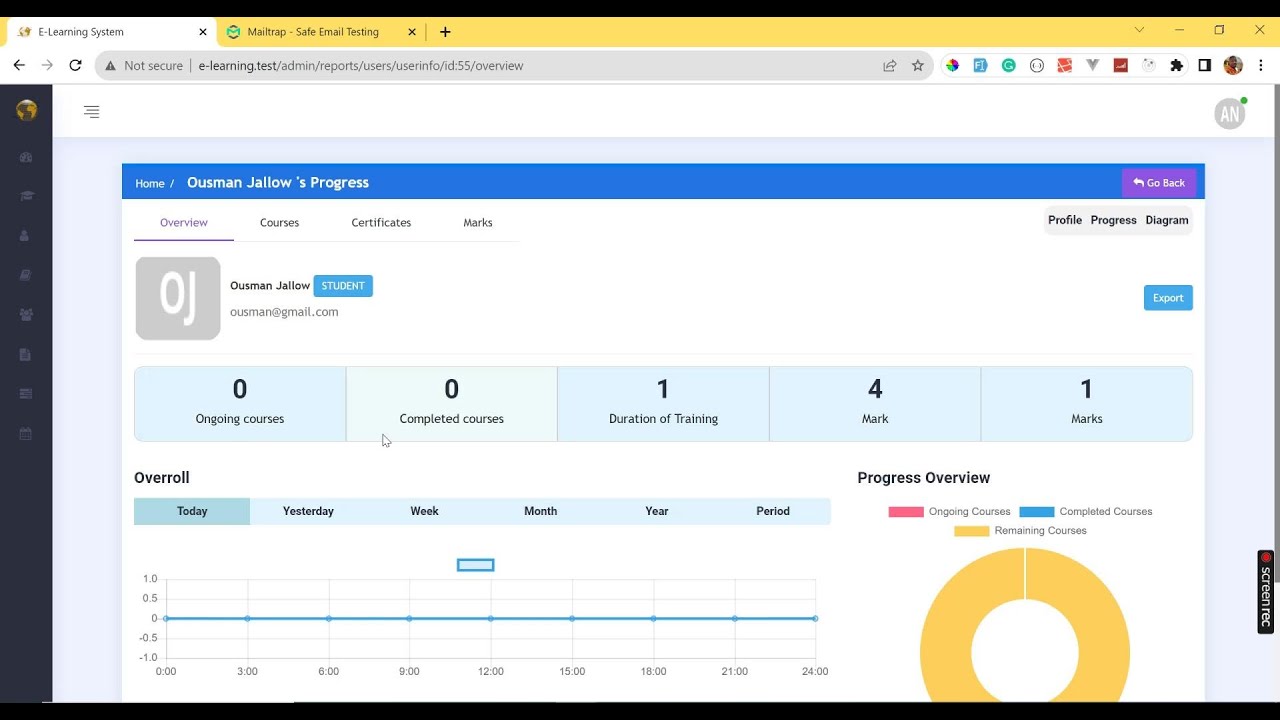Select the Today filter
Screen dimensions: 1280x720
(x=192, y=511)
